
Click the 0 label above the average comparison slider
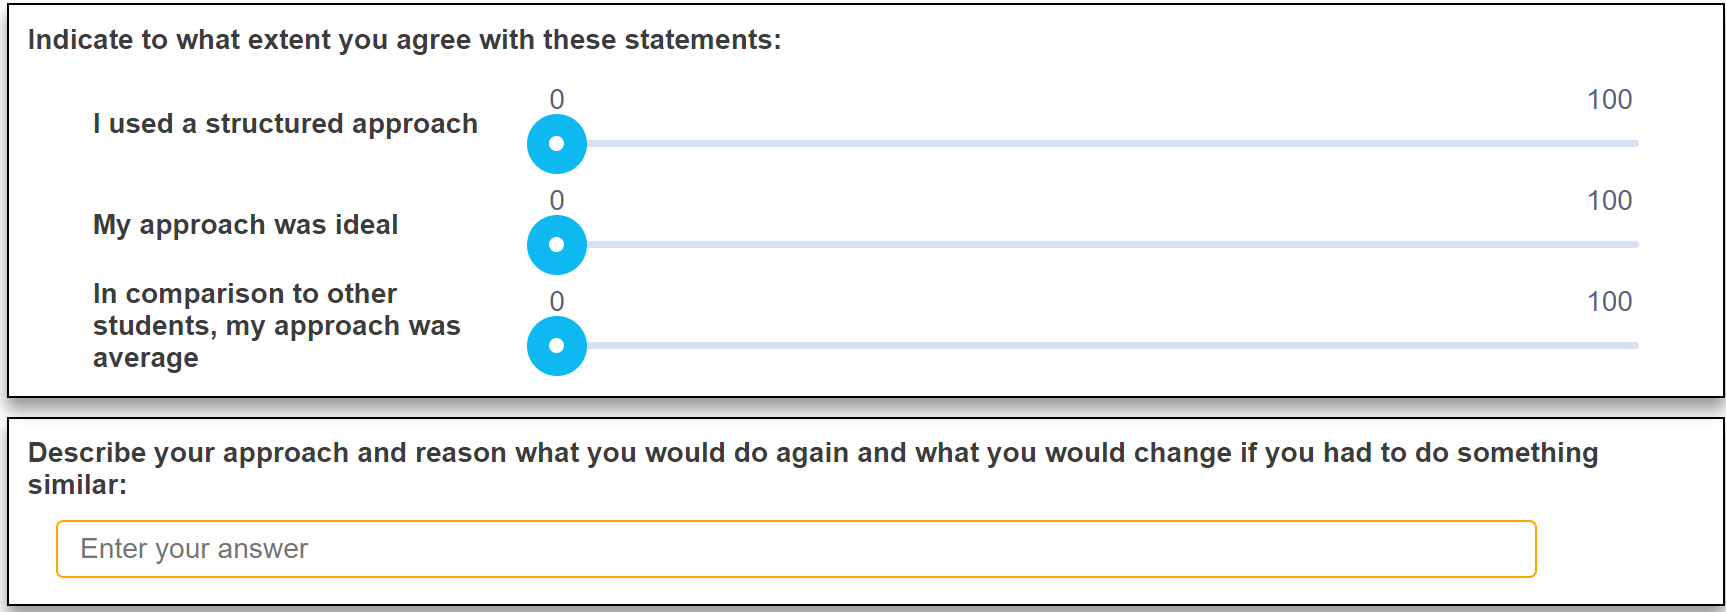pos(557,302)
